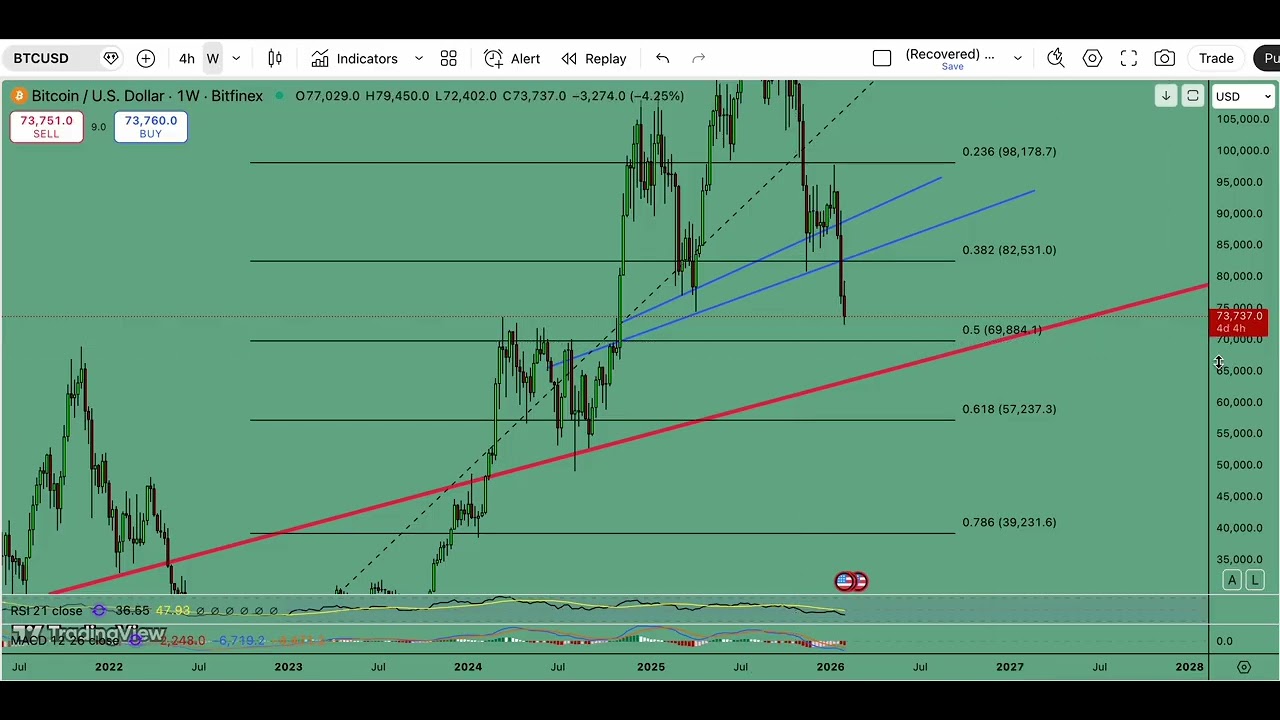This screenshot has height=720, width=1280.
Task: Click the 73,760.0 BUY button
Action: coord(150,126)
